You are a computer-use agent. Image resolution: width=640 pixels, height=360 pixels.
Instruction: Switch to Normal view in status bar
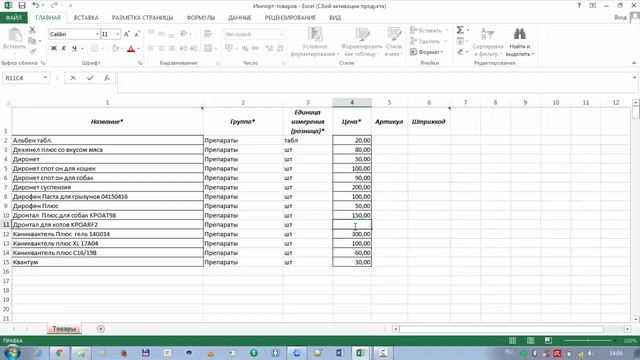click(513, 340)
